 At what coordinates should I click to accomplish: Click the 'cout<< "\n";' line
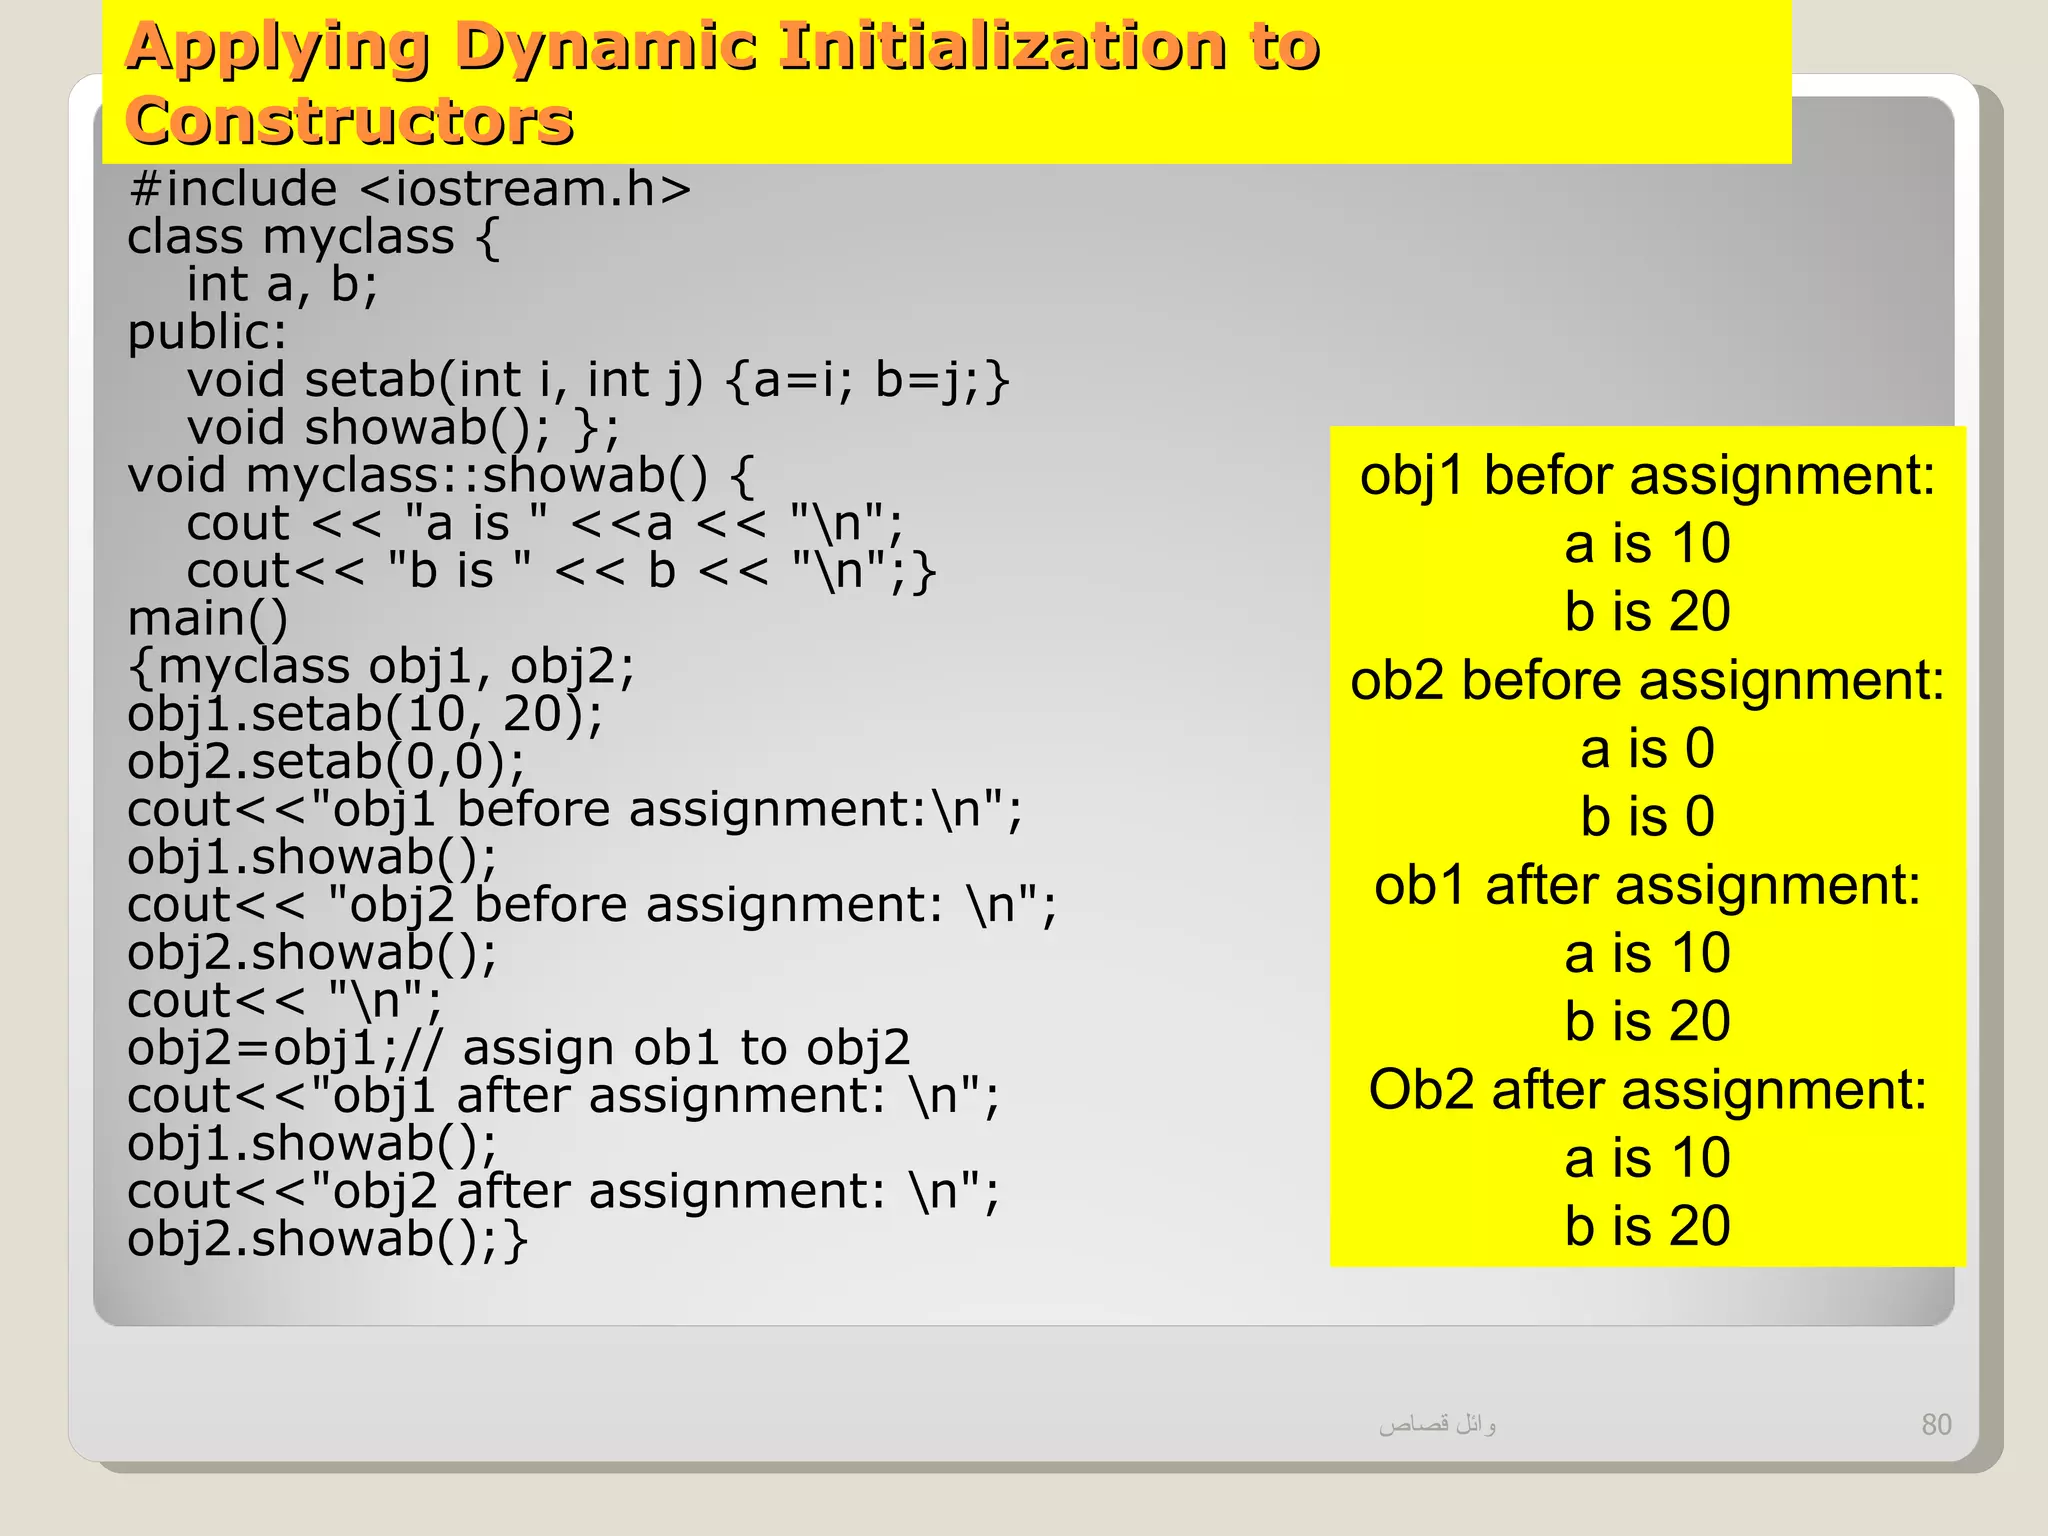pos(285,1001)
